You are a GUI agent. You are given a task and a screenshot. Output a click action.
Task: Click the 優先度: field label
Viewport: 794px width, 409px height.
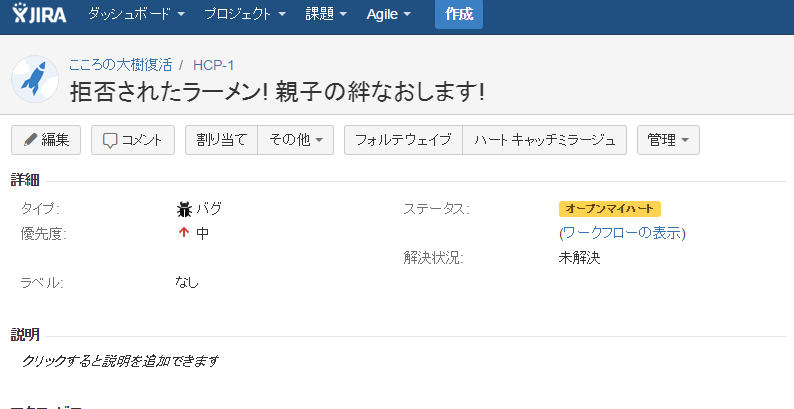point(44,233)
